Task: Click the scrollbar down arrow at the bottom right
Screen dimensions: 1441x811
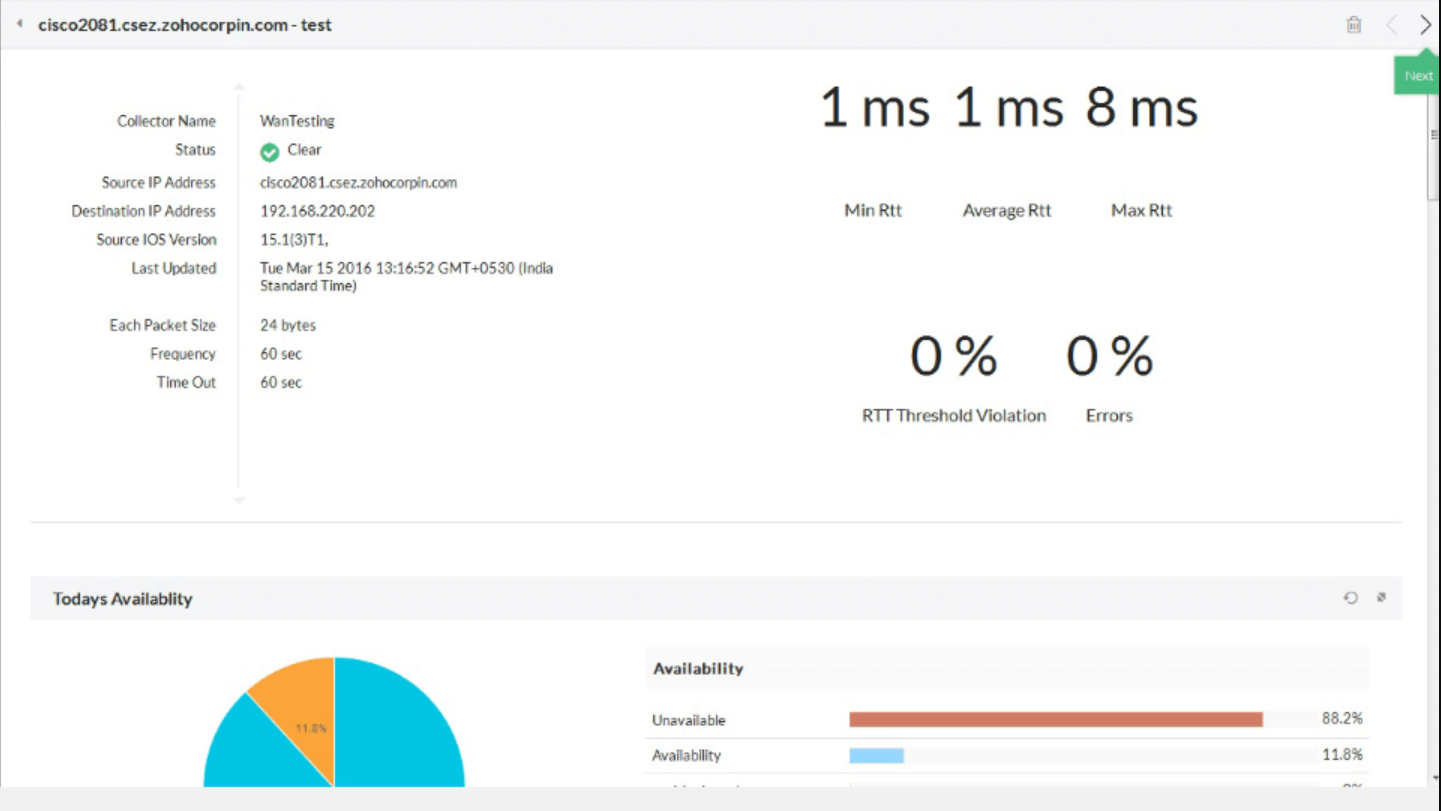Action: (x=1434, y=777)
